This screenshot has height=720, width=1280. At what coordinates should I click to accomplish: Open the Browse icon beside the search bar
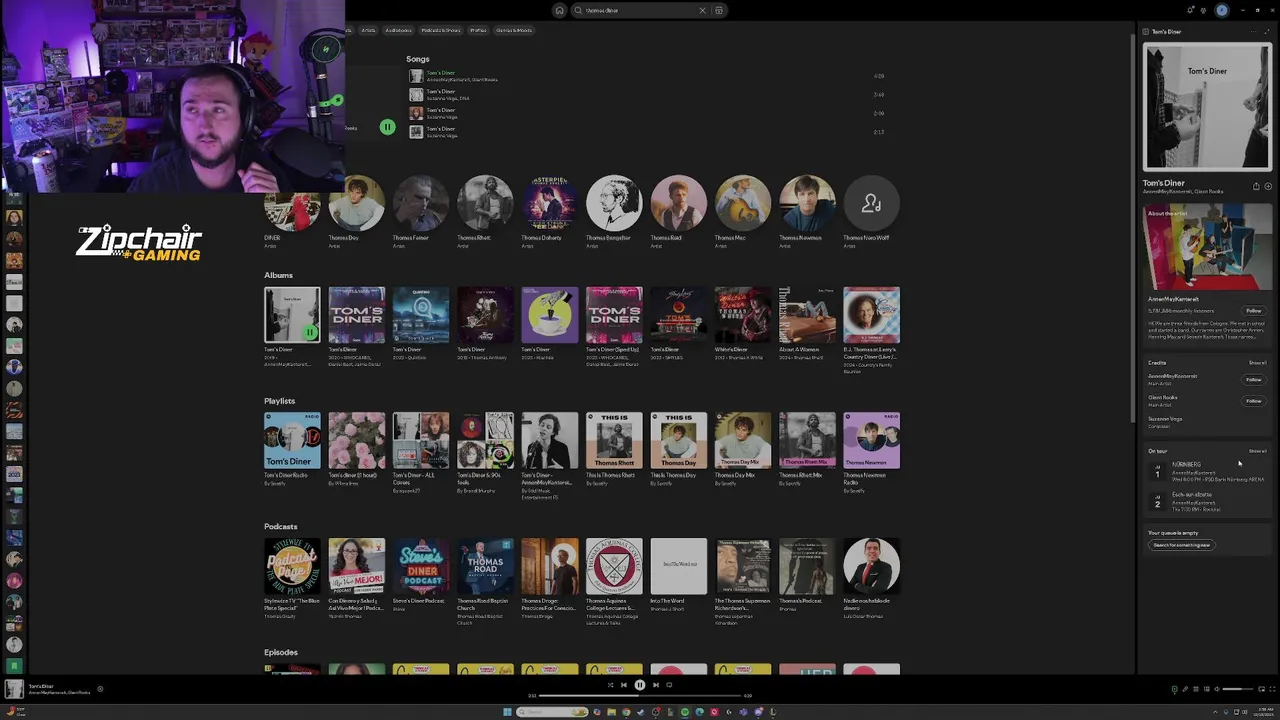pos(718,10)
